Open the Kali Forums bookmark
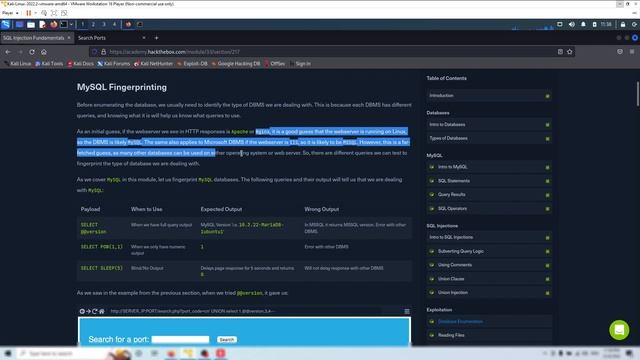This screenshot has width=640, height=360. (x=113, y=64)
